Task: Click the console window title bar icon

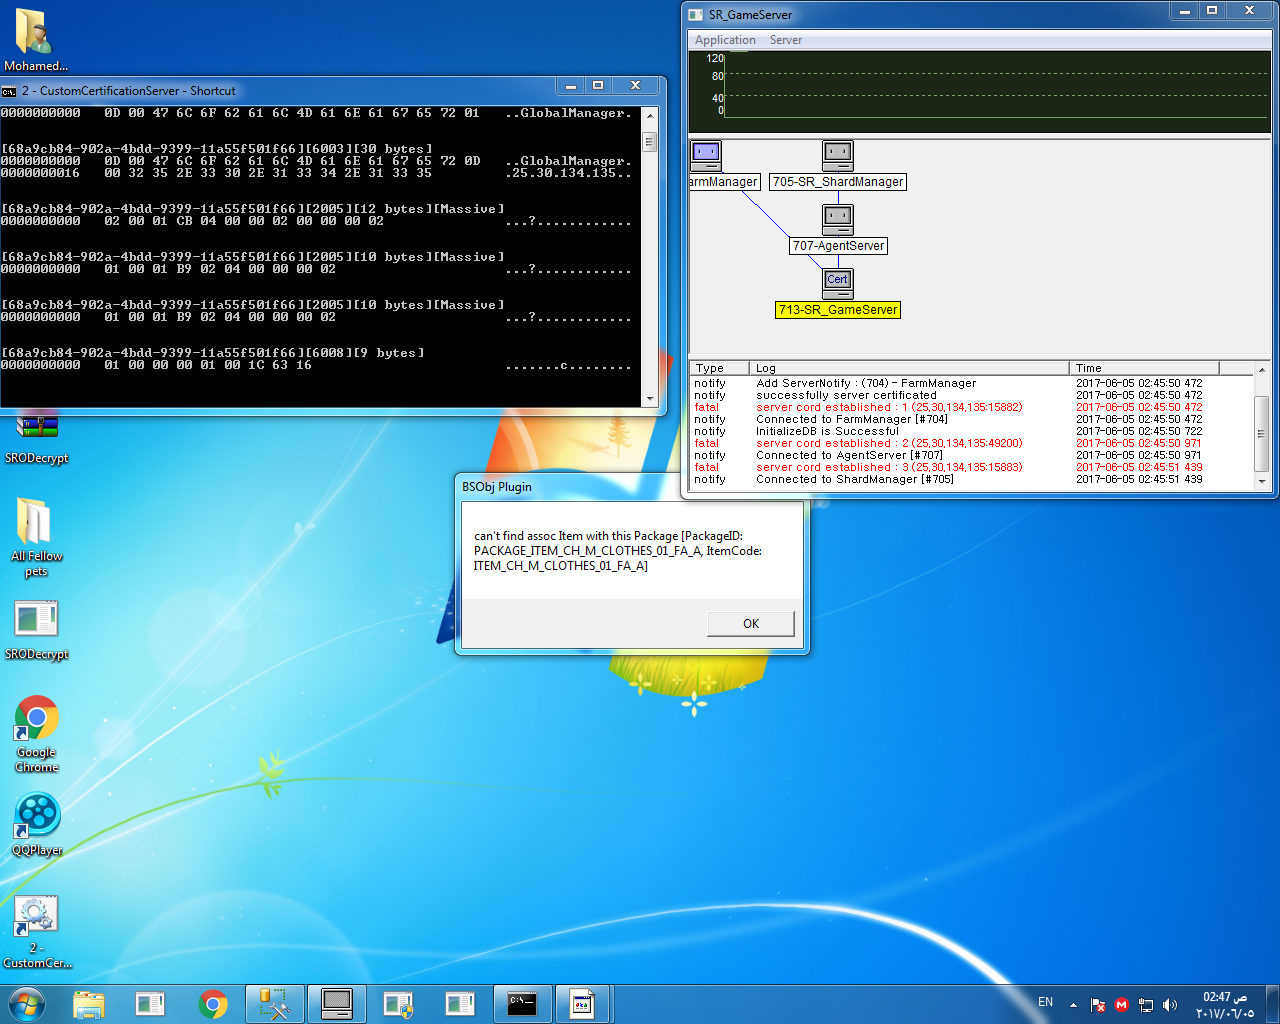Action: pyautogui.click(x=9, y=91)
